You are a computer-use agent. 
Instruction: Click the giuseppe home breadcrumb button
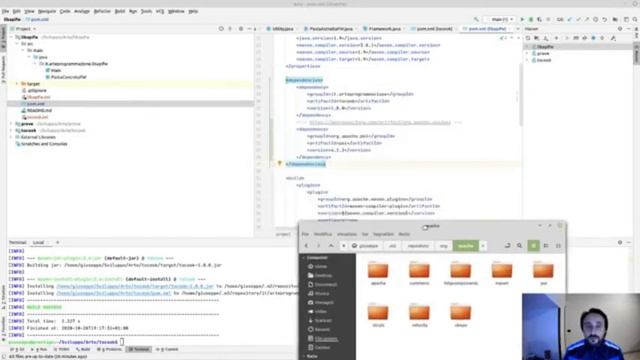tap(365, 246)
